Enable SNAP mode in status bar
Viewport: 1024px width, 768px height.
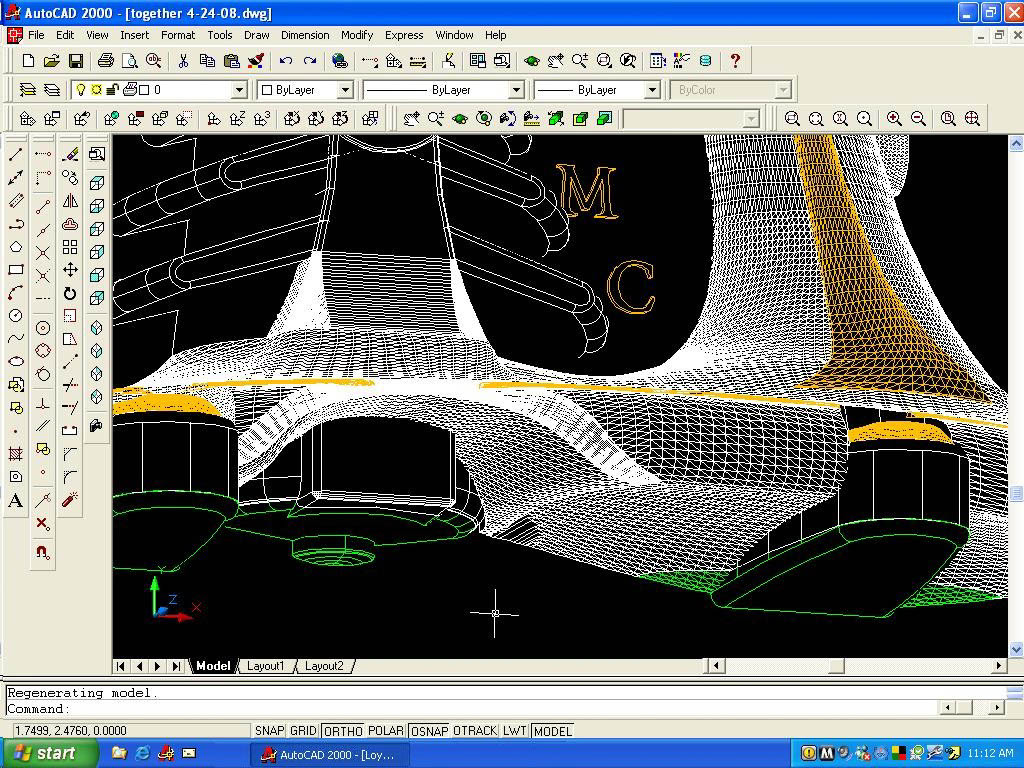(268, 731)
